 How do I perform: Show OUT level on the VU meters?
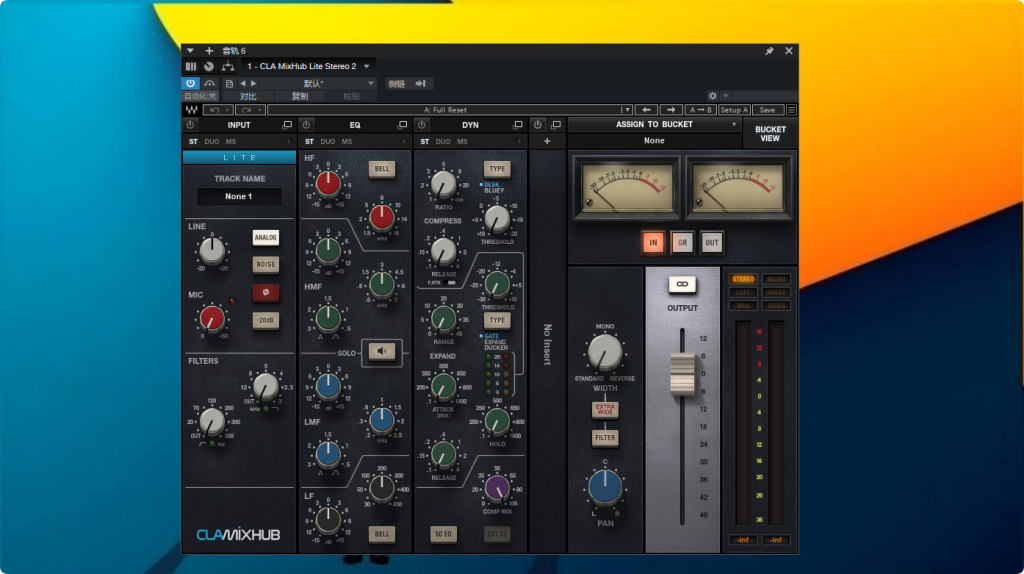coord(712,243)
